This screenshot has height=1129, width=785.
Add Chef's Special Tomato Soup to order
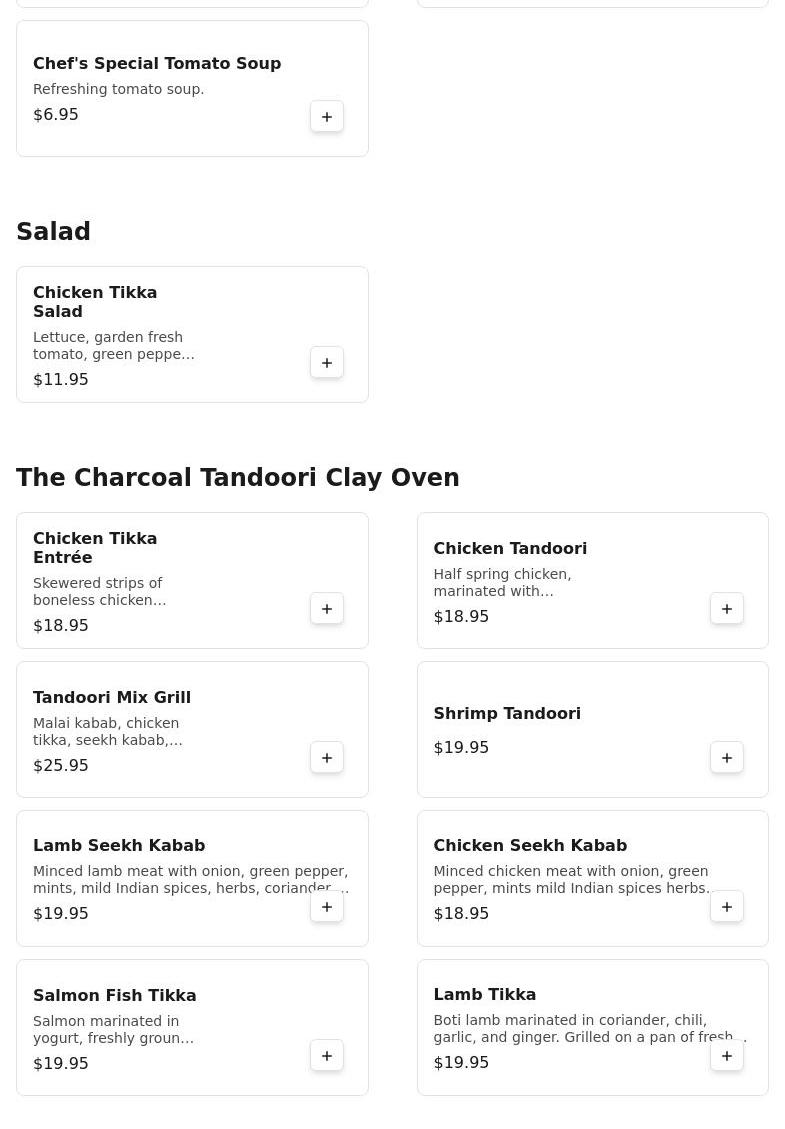click(327, 117)
